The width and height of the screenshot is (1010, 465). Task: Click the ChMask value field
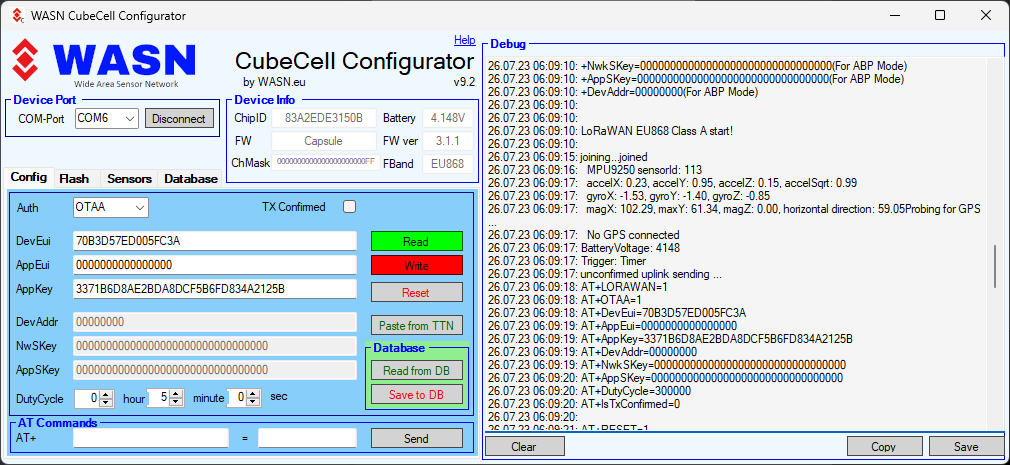tap(324, 162)
